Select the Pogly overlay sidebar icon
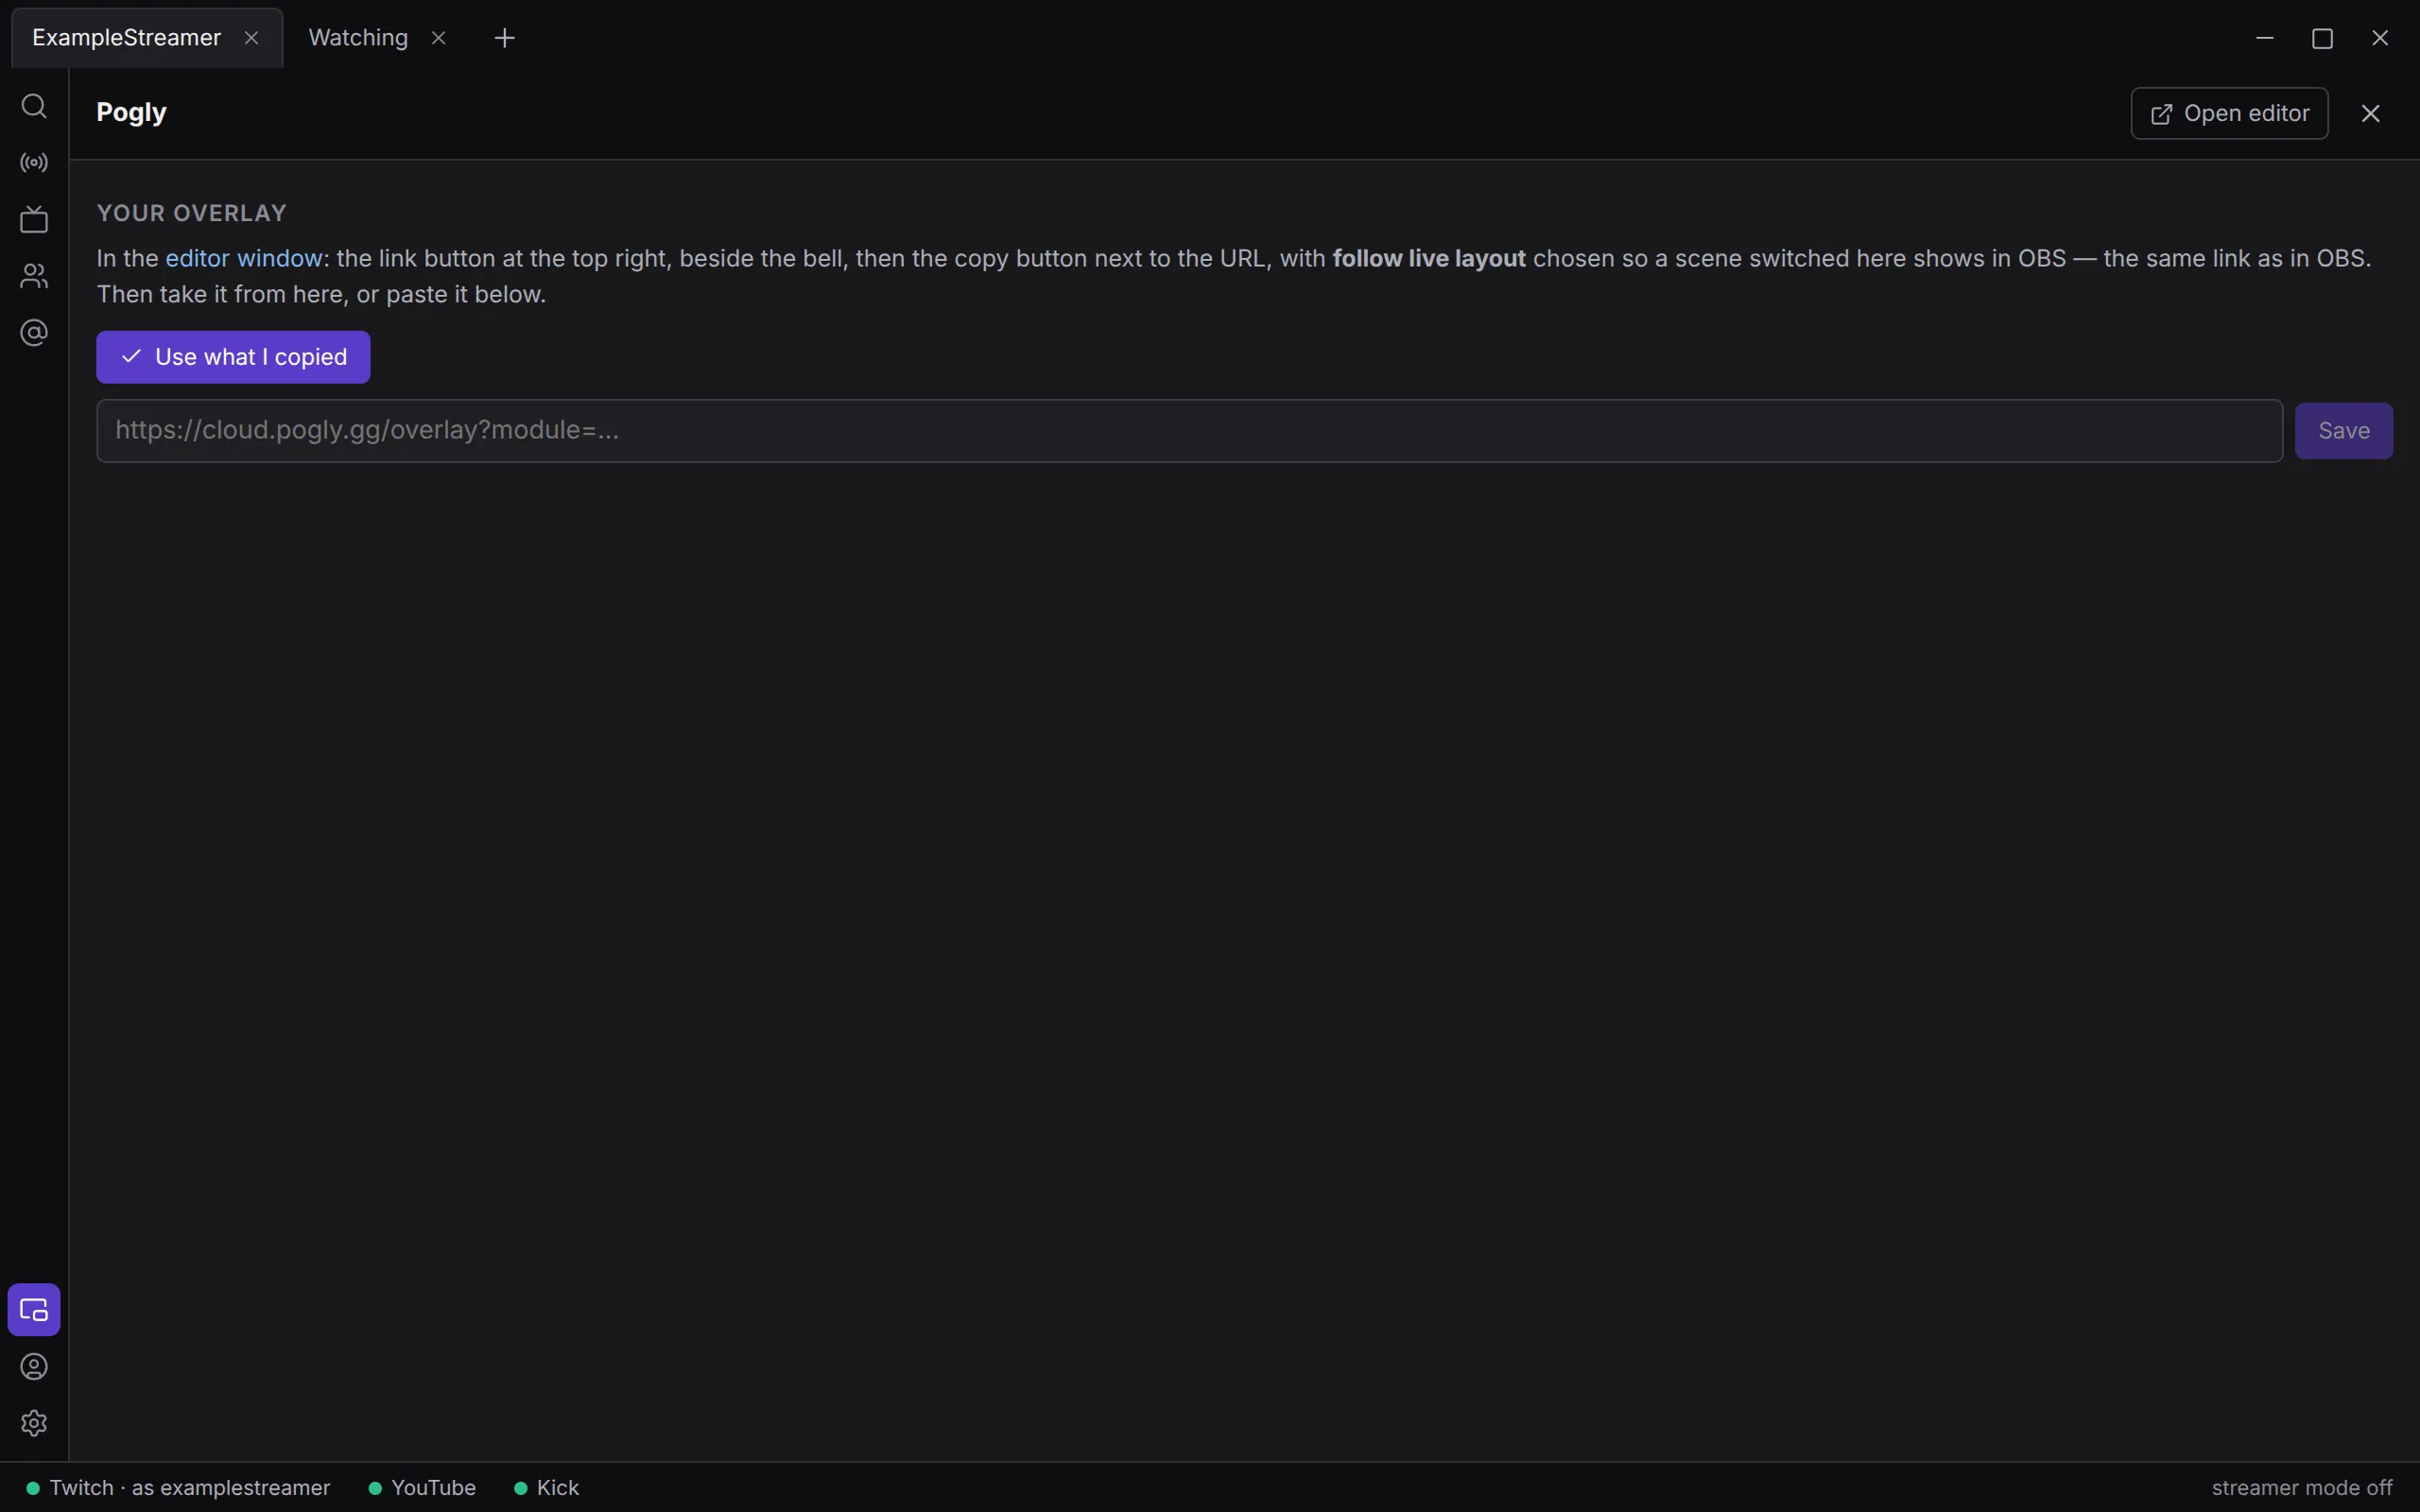2420x1512 pixels. pos(34,1310)
